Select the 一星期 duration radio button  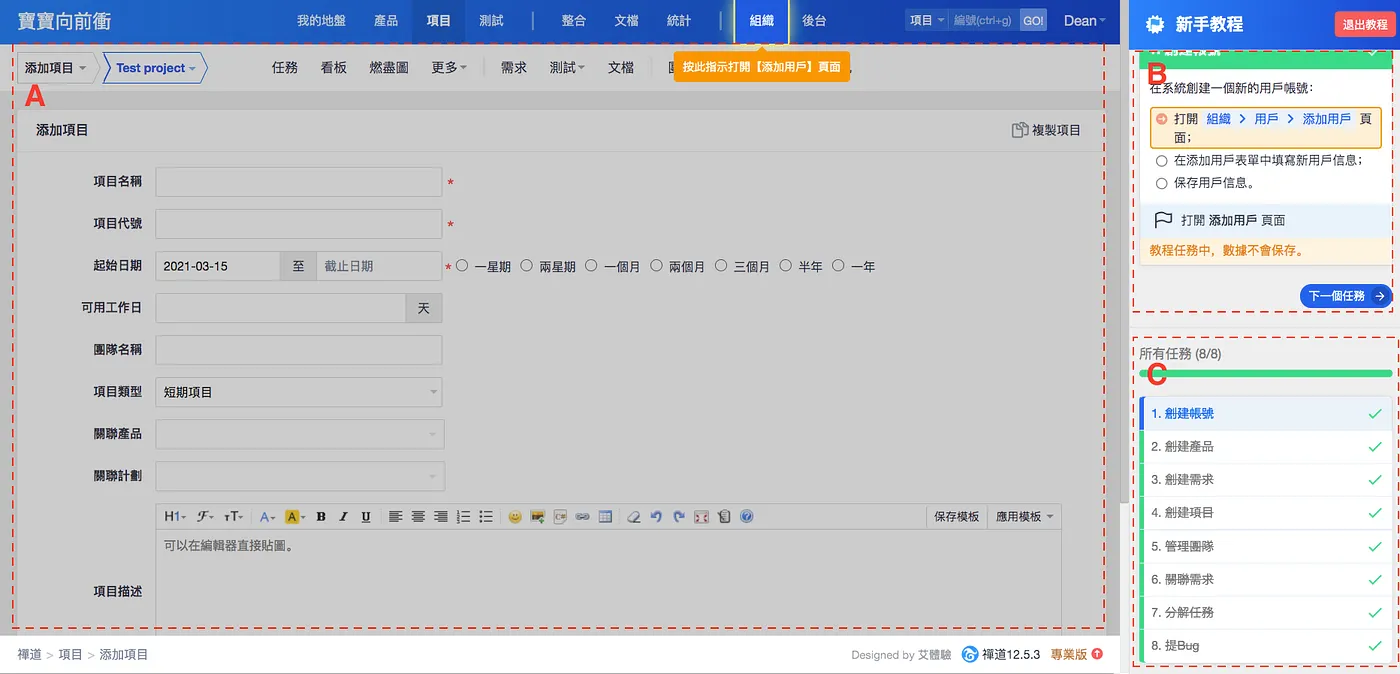coord(462,266)
